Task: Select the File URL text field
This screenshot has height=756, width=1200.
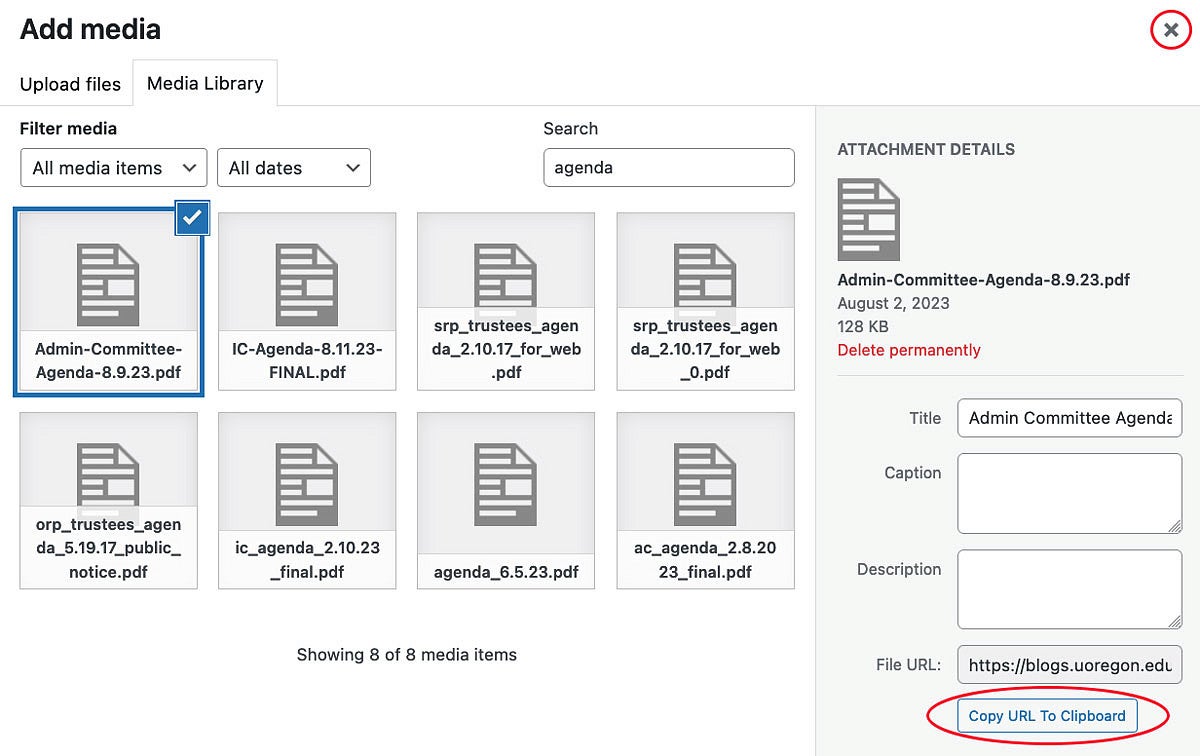Action: [x=1069, y=664]
